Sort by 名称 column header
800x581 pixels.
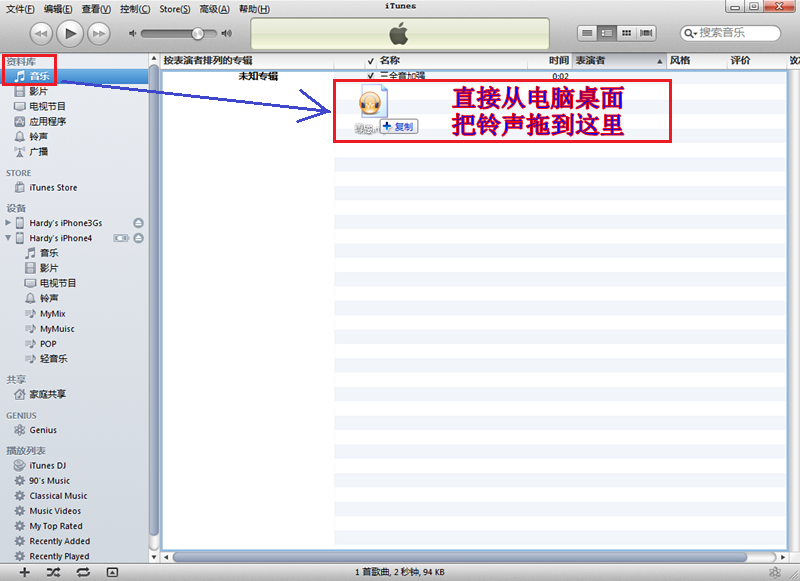[x=452, y=61]
